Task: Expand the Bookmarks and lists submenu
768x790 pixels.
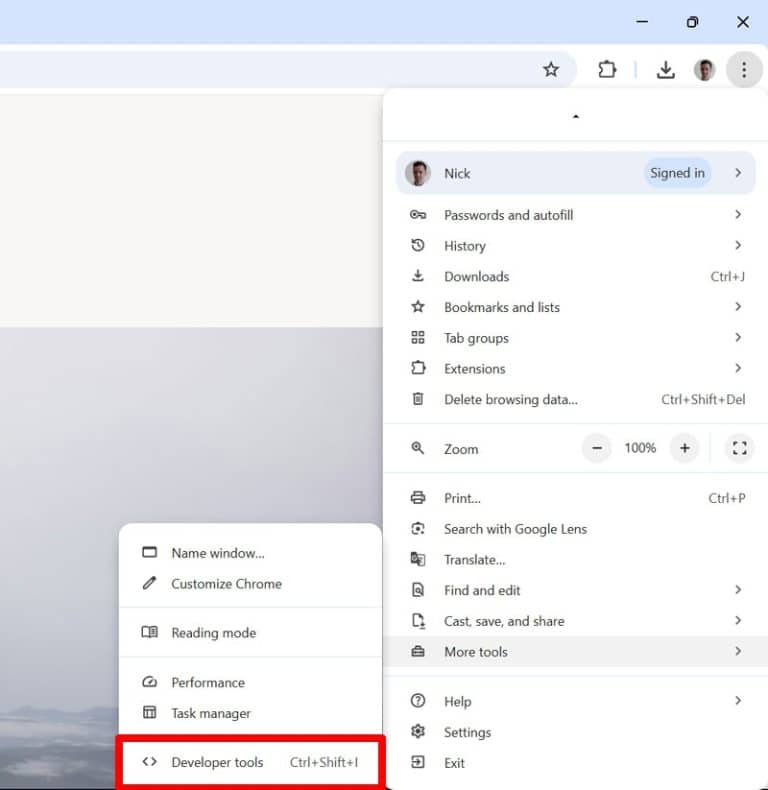Action: coord(575,307)
